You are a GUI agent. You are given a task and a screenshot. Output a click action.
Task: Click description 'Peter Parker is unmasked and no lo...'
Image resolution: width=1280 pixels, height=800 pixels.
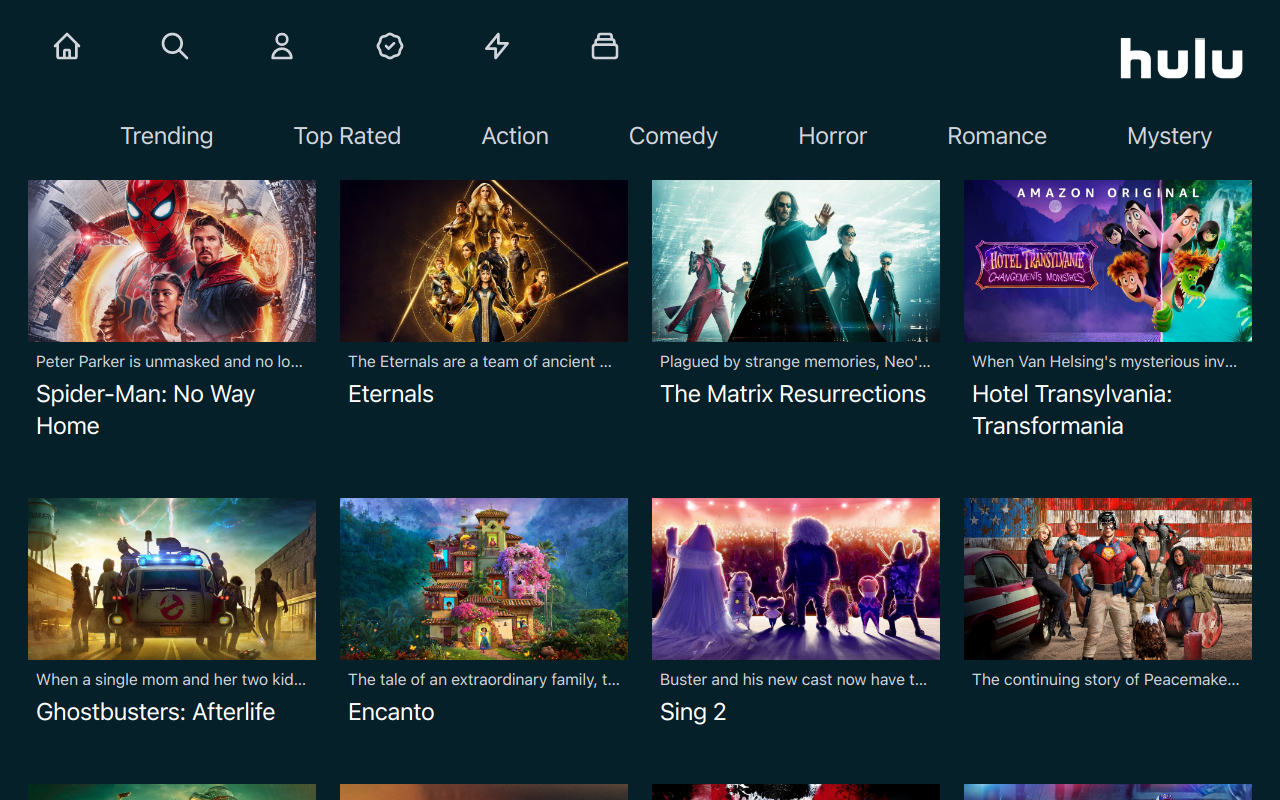click(169, 361)
